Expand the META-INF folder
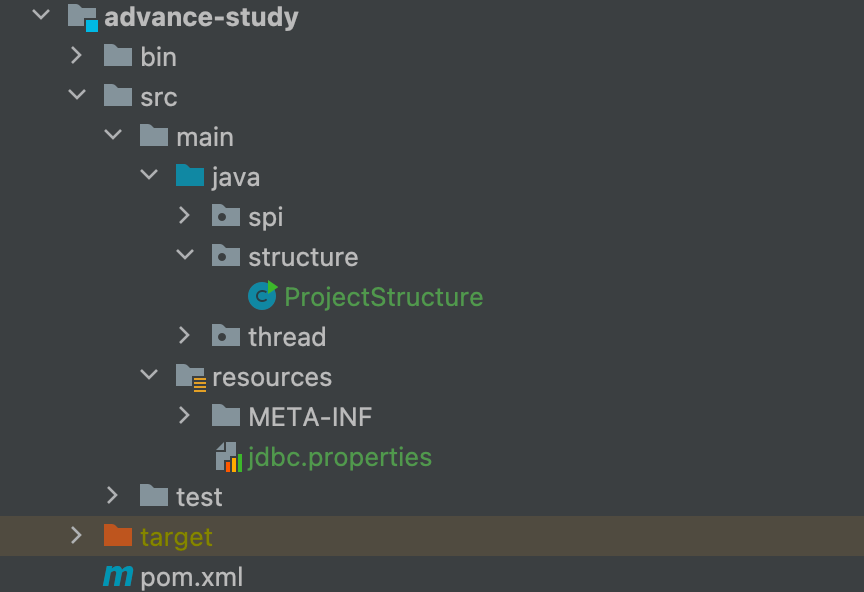This screenshot has height=592, width=864. pyautogui.click(x=185, y=415)
